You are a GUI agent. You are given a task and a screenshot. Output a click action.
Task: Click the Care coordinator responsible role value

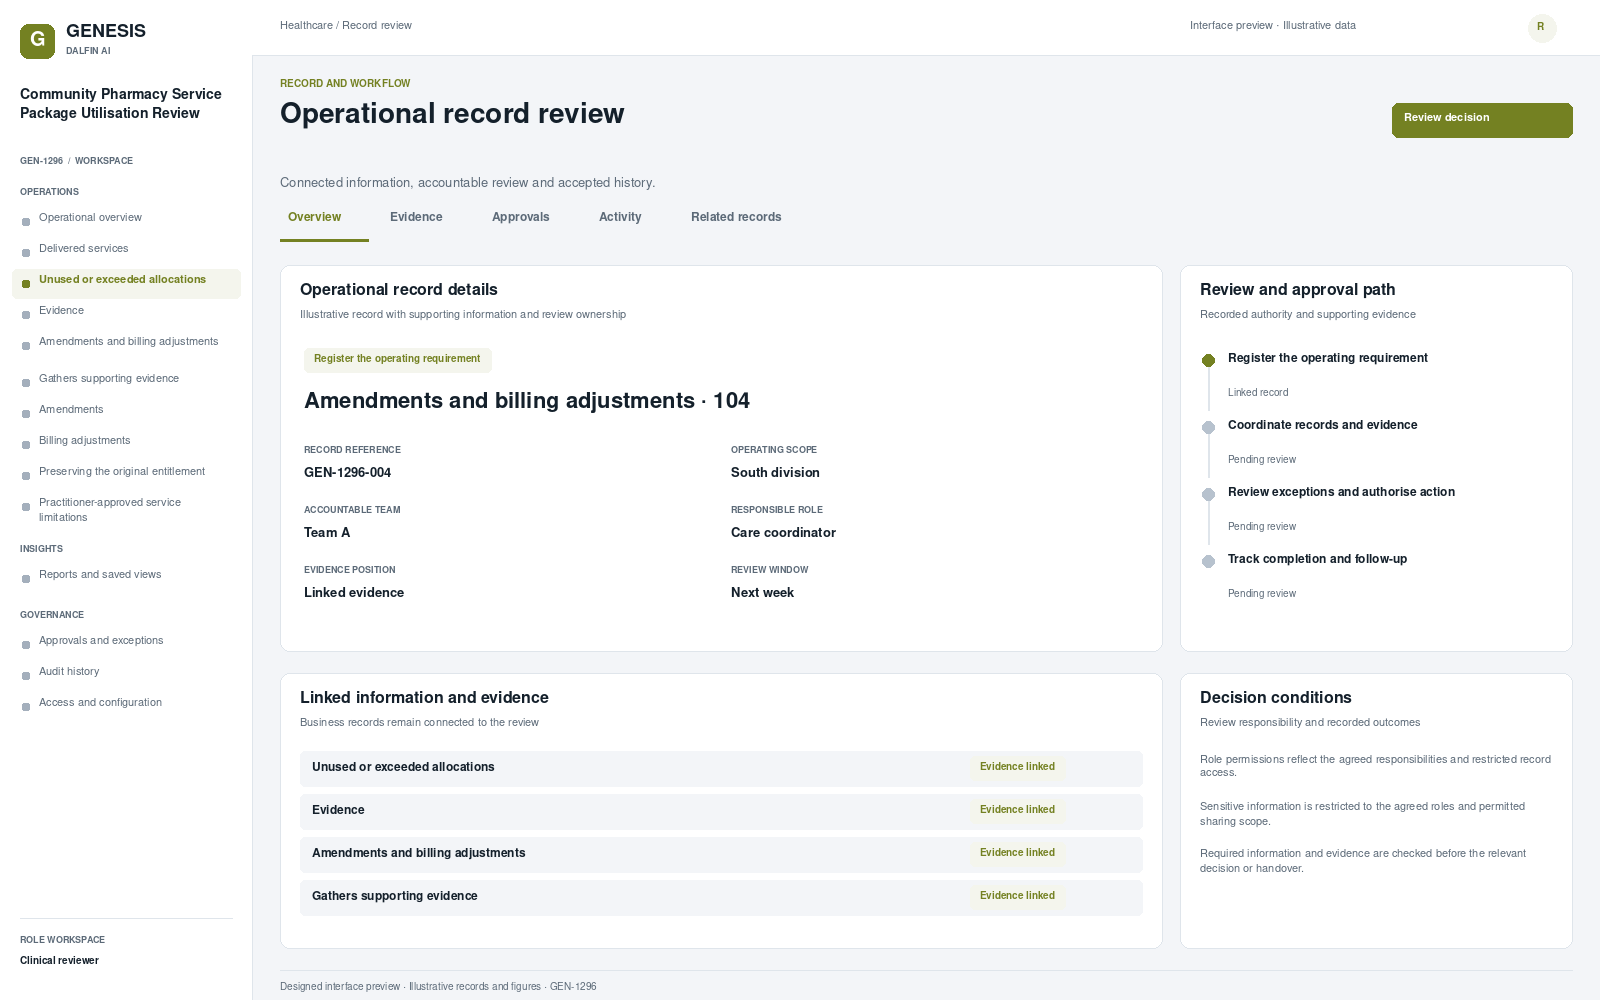click(x=783, y=533)
